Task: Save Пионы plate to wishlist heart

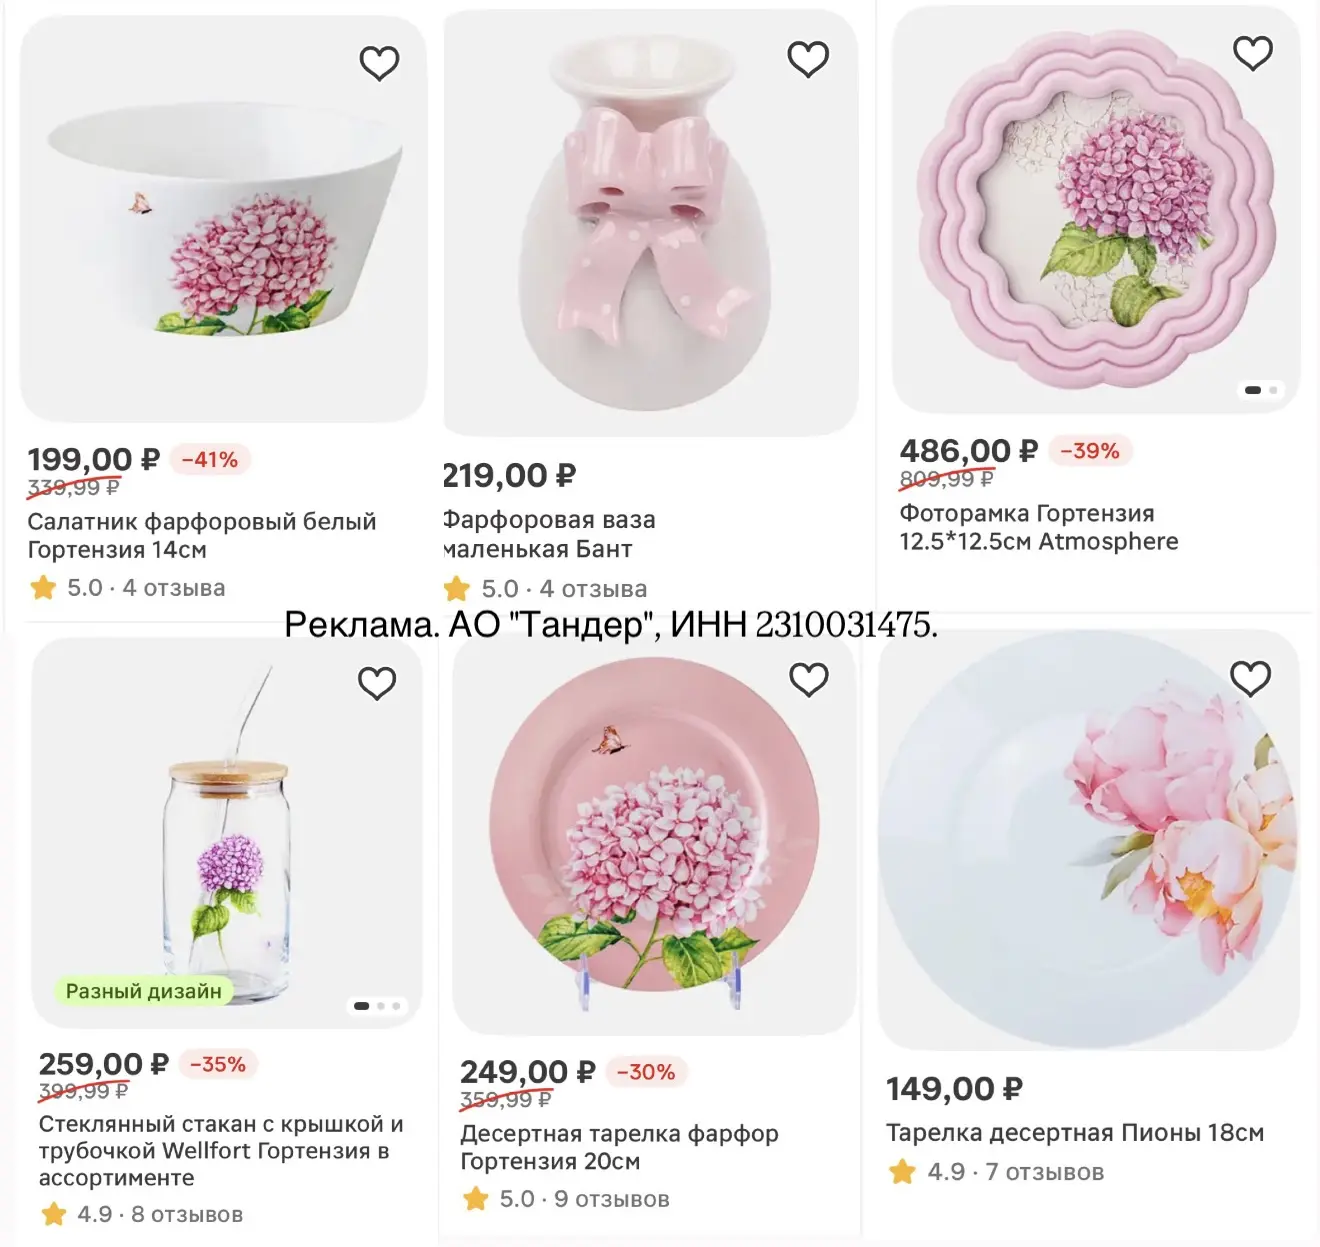Action: pyautogui.click(x=1250, y=679)
